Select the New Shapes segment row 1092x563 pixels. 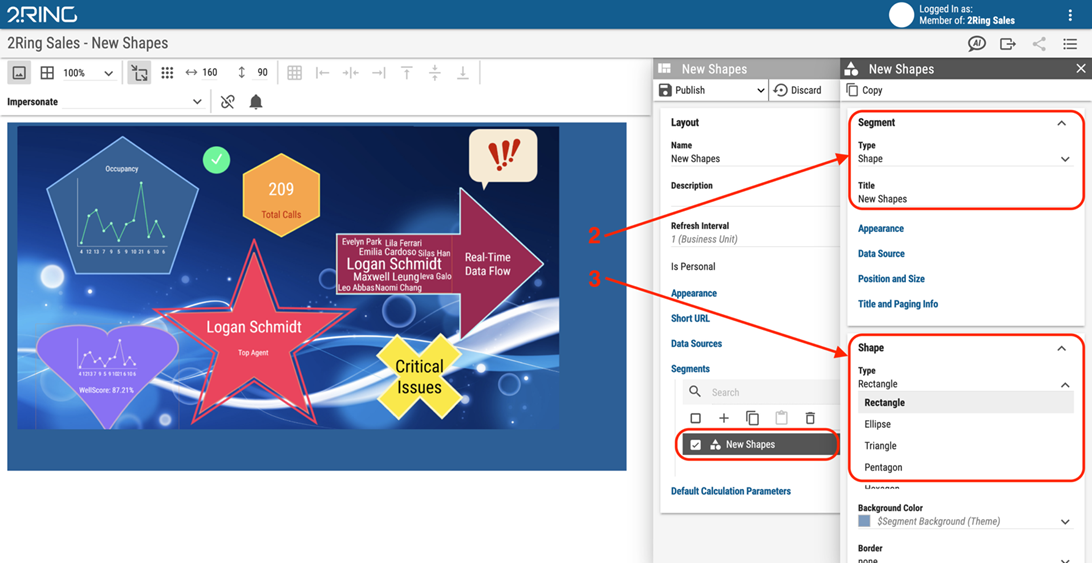coord(761,445)
